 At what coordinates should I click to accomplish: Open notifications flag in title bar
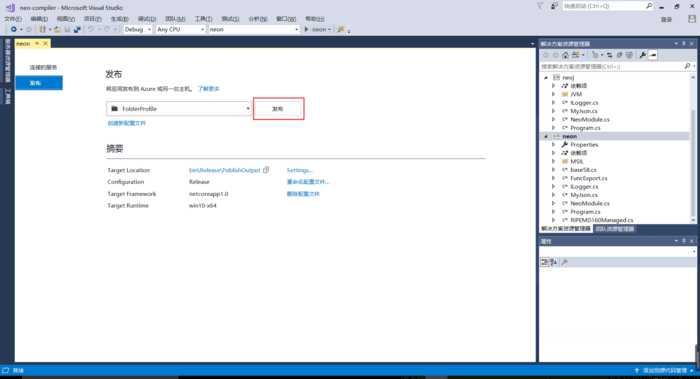tap(540, 6)
